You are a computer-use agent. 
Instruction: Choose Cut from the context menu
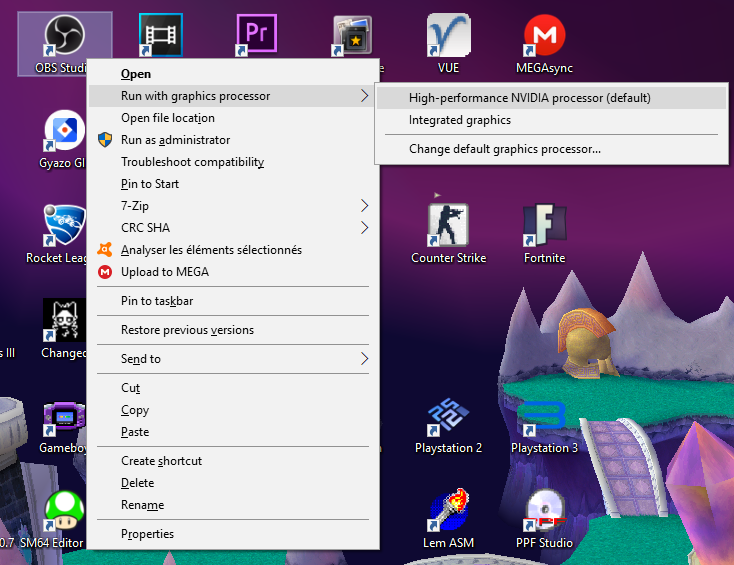click(233, 388)
